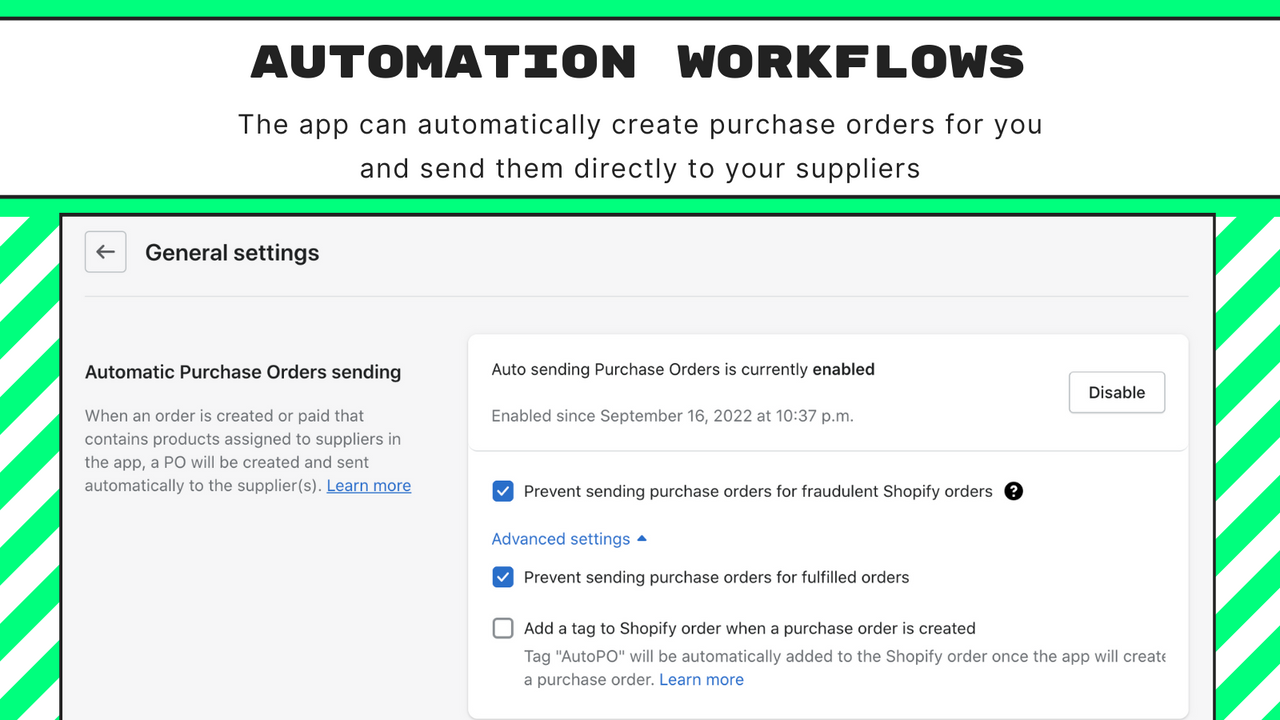Open the Learn more link about automatic POs
The image size is (1280, 720).
pyautogui.click(x=368, y=485)
